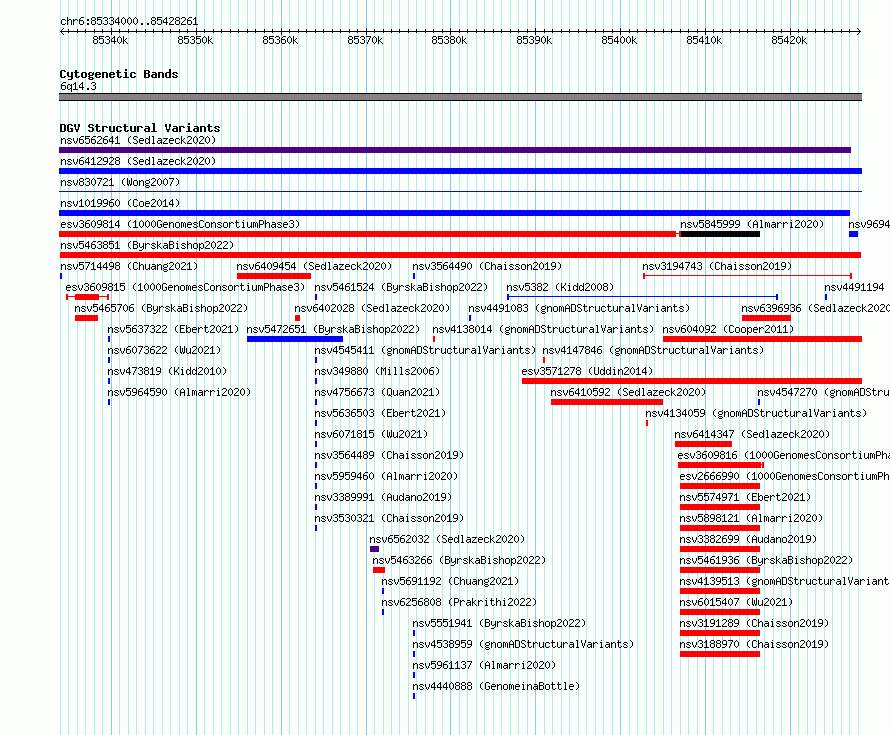Click nsv6414347 (Sedlazeck2020) label
The height and width of the screenshot is (735, 890).
[x=752, y=434]
